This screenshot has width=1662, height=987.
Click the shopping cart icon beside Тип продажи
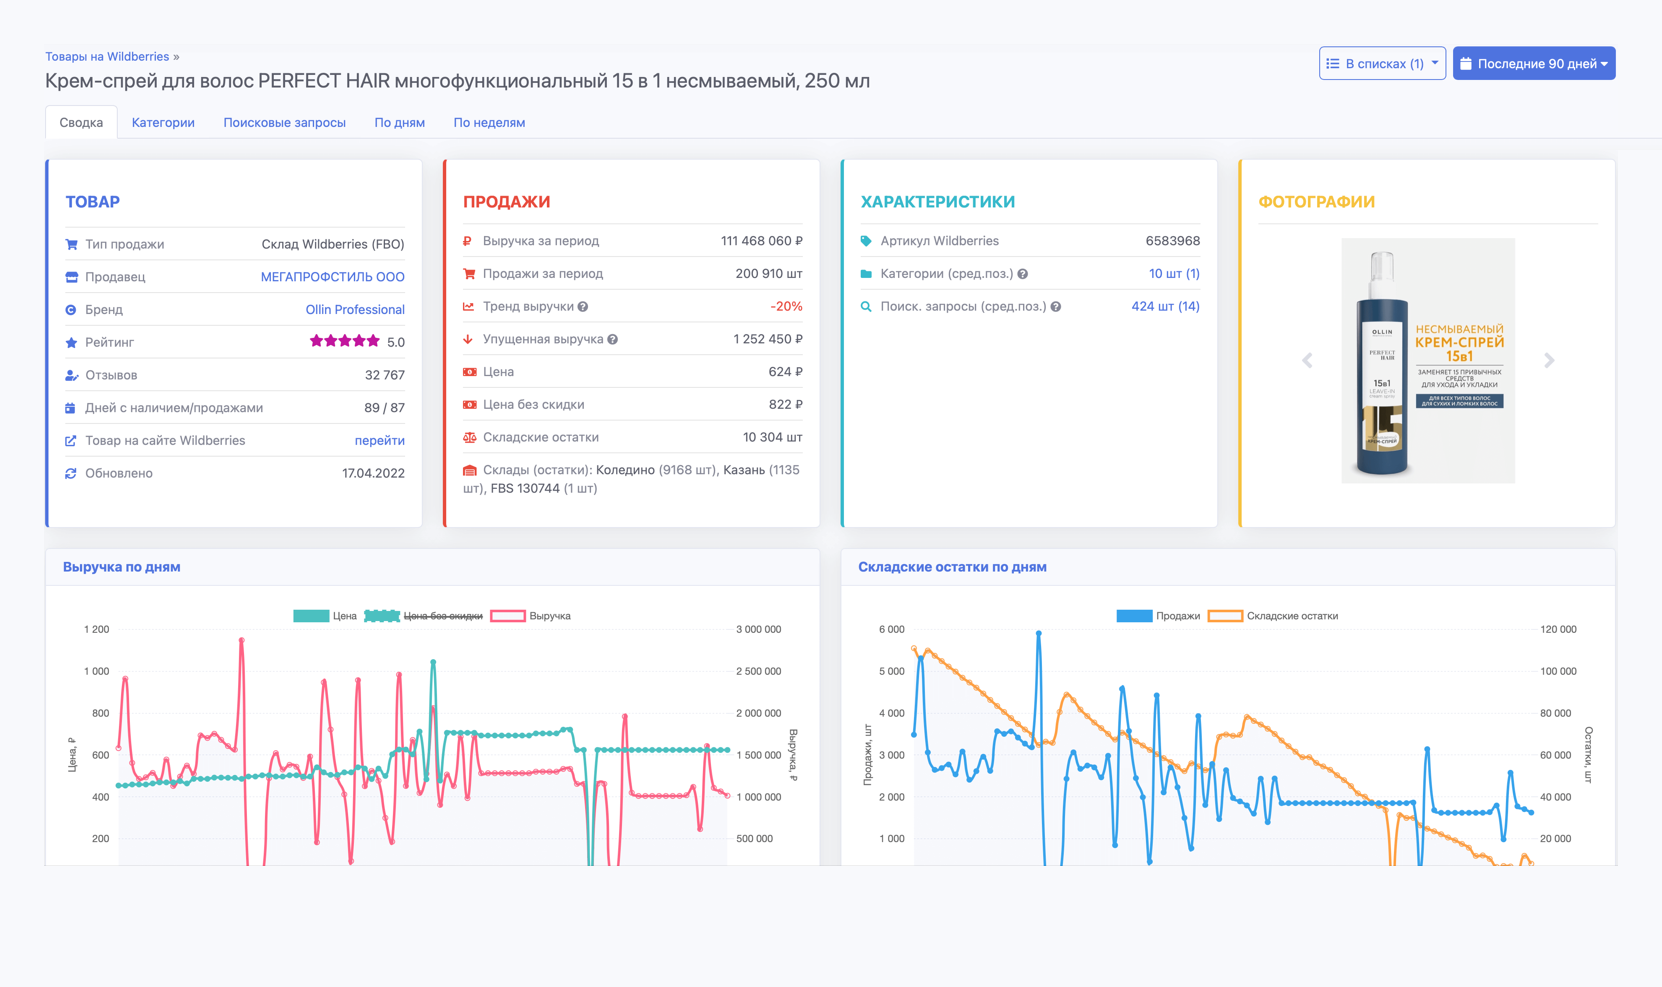coord(71,244)
